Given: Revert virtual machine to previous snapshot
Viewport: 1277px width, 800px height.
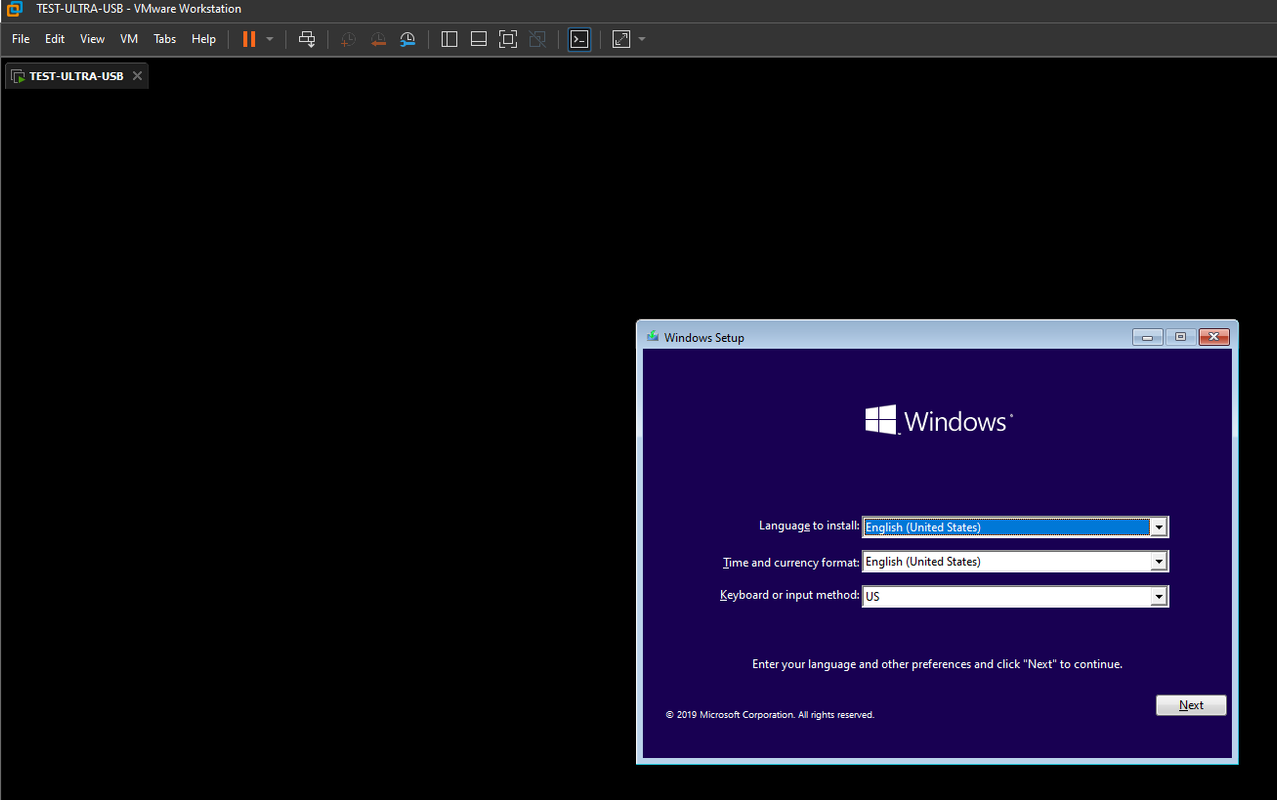Looking at the screenshot, I should click(x=378, y=39).
